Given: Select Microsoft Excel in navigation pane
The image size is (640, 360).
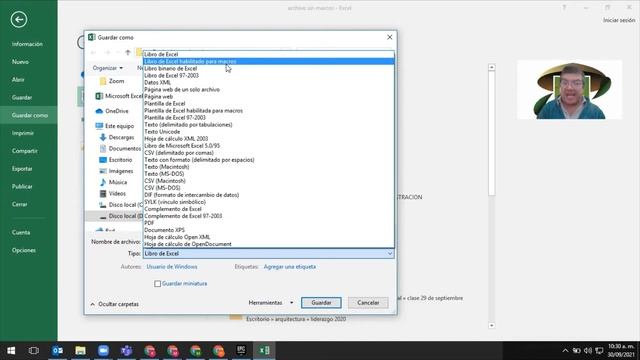Looking at the screenshot, I should [119, 96].
